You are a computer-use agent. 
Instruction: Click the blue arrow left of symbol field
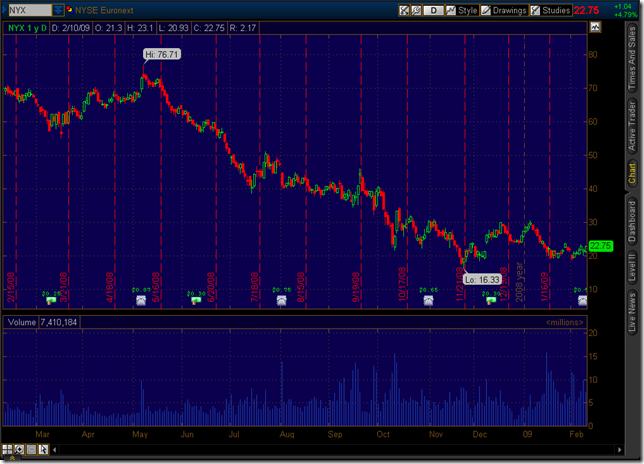click(x=5, y=10)
